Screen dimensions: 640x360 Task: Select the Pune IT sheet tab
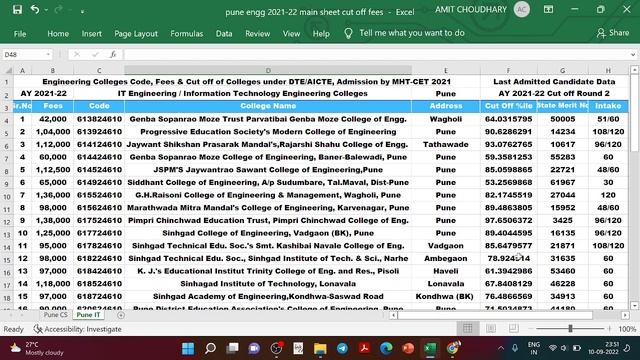pyautogui.click(x=88, y=315)
